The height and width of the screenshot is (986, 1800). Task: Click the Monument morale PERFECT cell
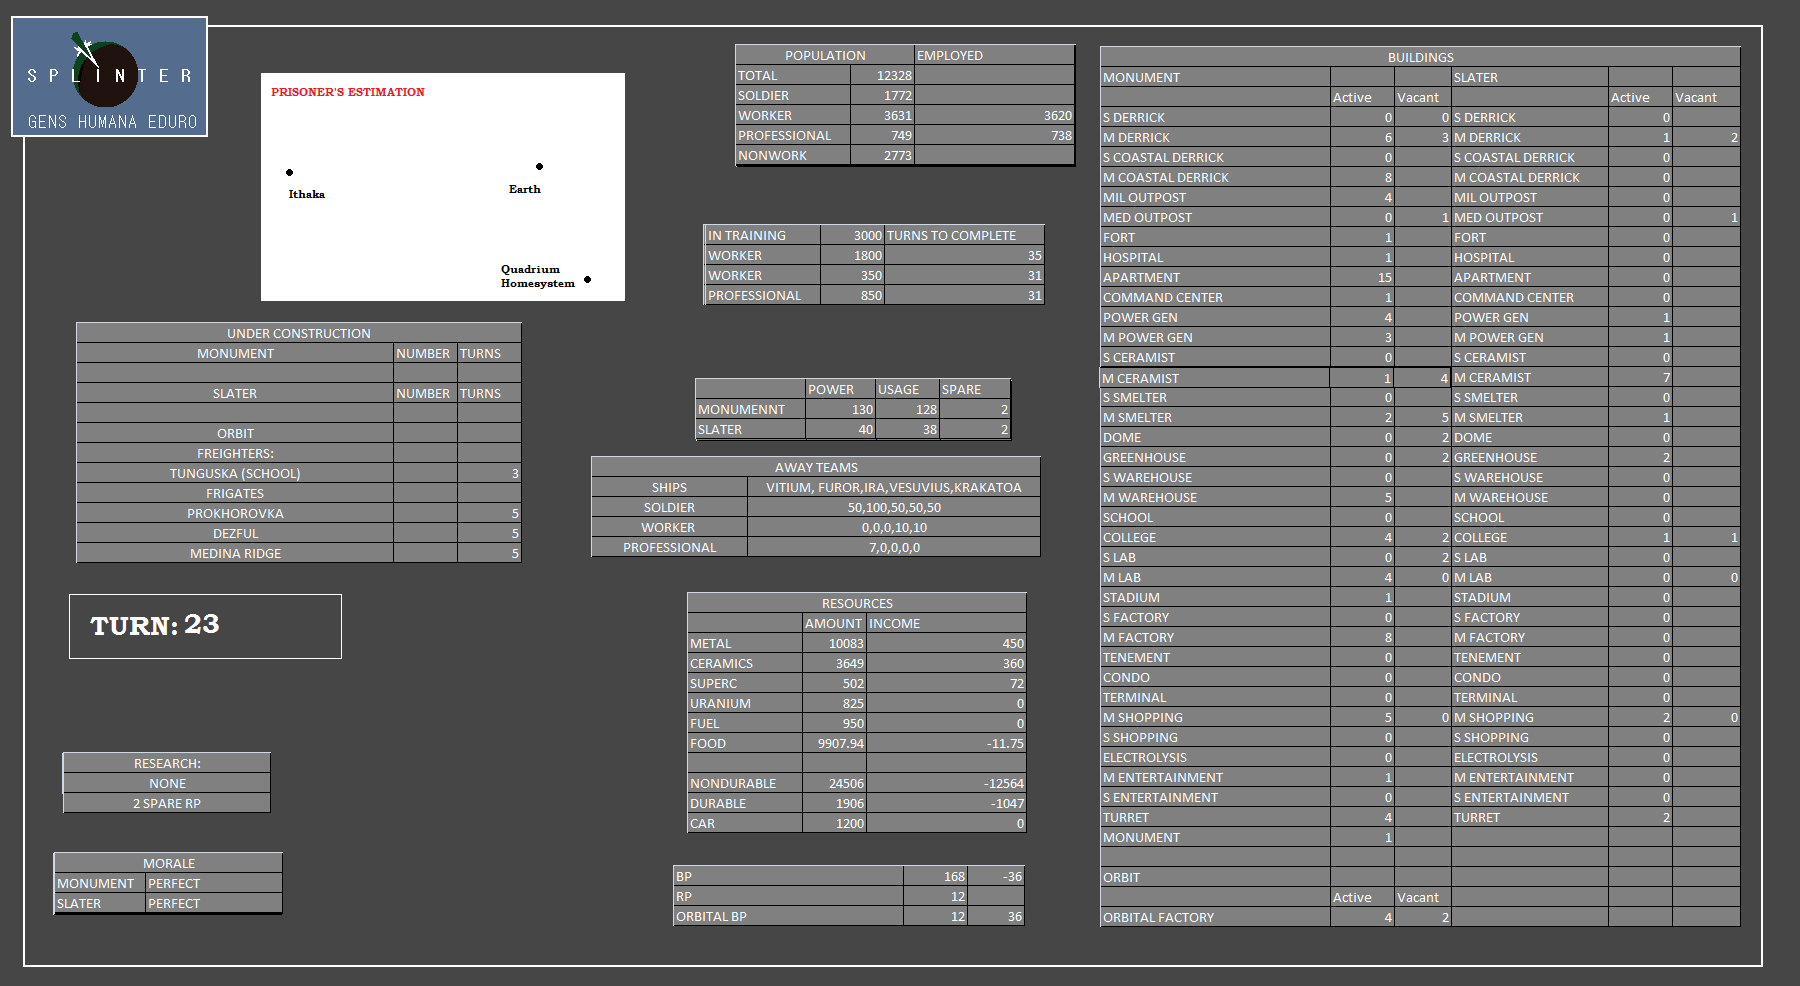tap(213, 884)
